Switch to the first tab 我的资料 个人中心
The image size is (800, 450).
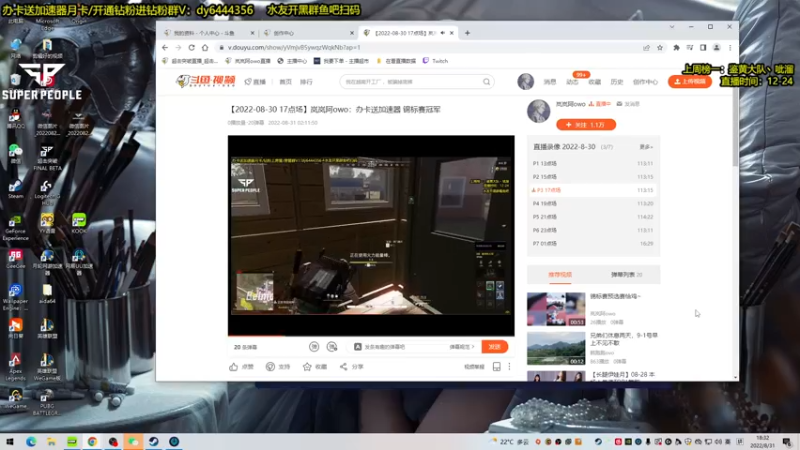pos(209,33)
